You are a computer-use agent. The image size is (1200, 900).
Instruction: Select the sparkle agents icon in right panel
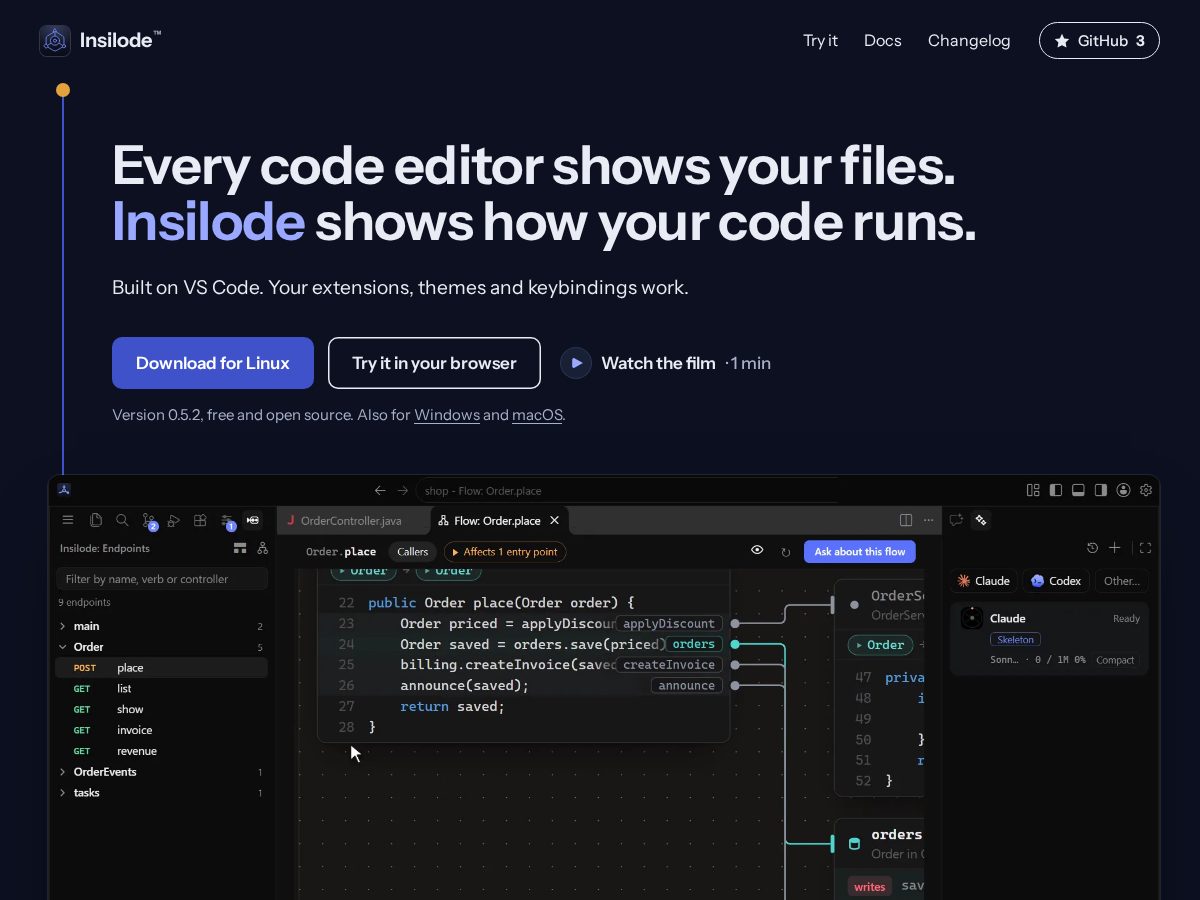point(981,520)
